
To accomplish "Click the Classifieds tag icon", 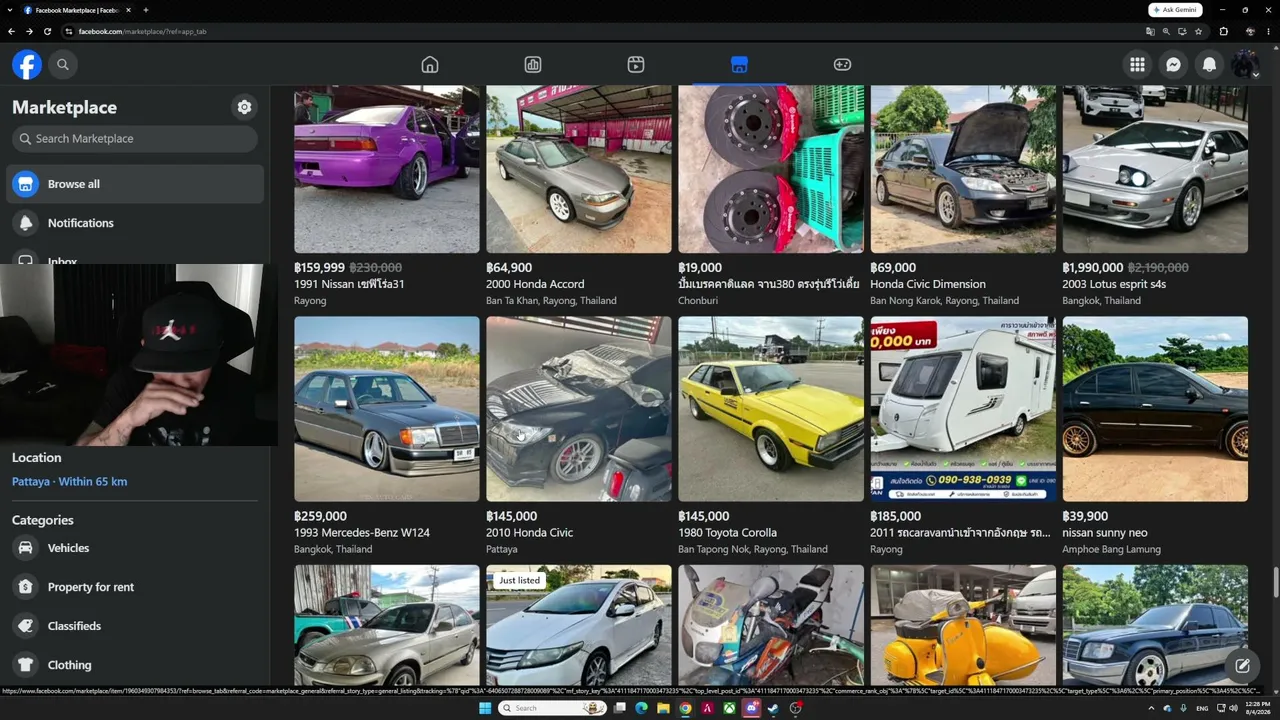I will coord(26,626).
